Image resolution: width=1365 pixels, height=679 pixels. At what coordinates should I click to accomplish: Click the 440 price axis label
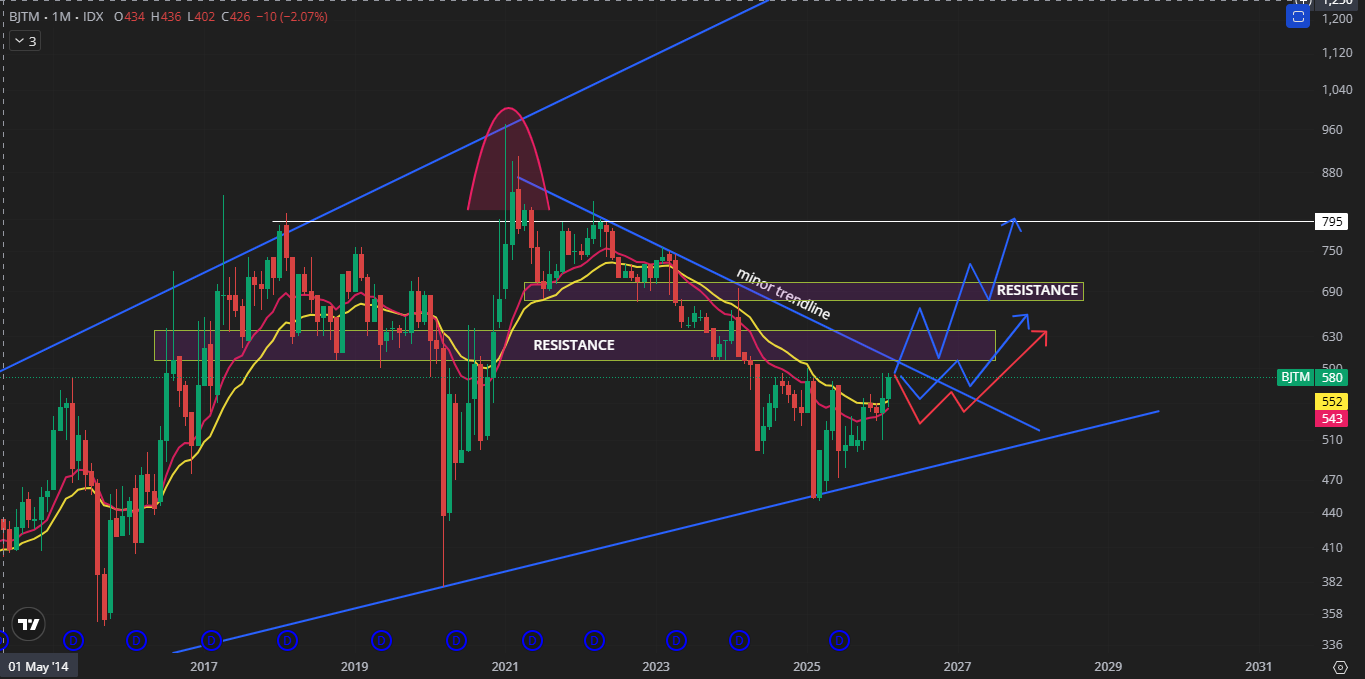tap(1332, 513)
